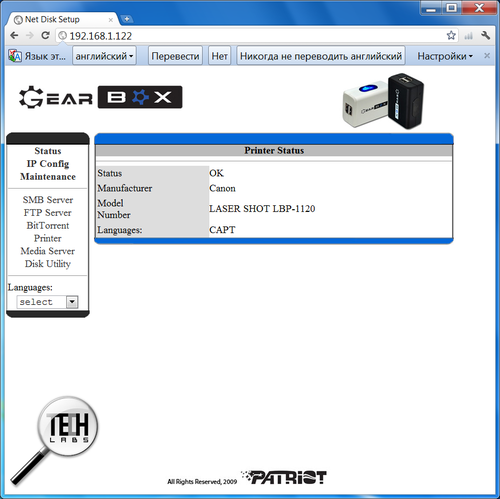Click the address bar showing 192.168.1.122
The width and height of the screenshot is (500, 499).
(x=253, y=36)
